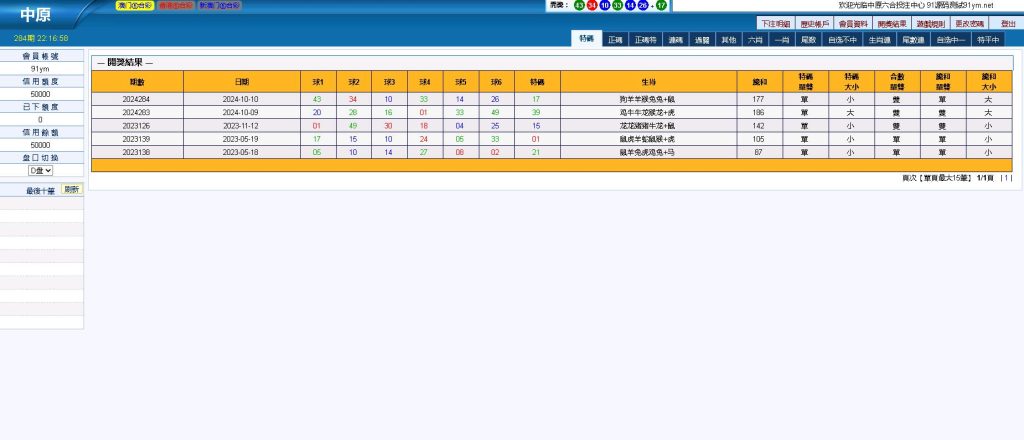
Task: Open the 下注明細 bet details menu
Action: coord(775,23)
